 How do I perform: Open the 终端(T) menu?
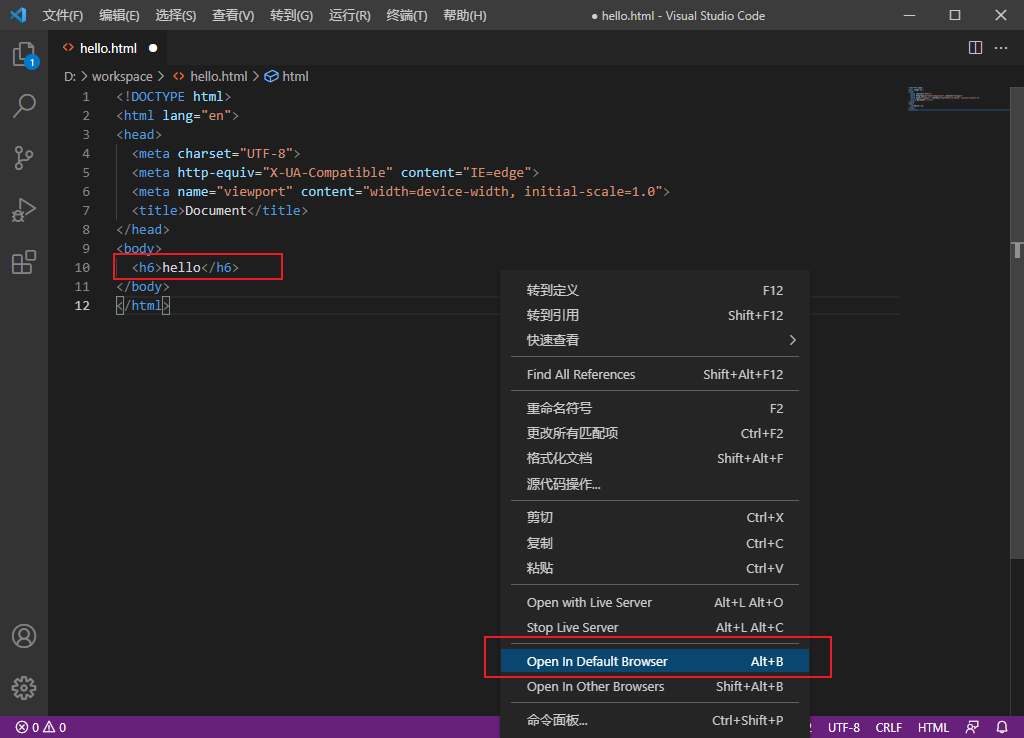pyautogui.click(x=406, y=15)
